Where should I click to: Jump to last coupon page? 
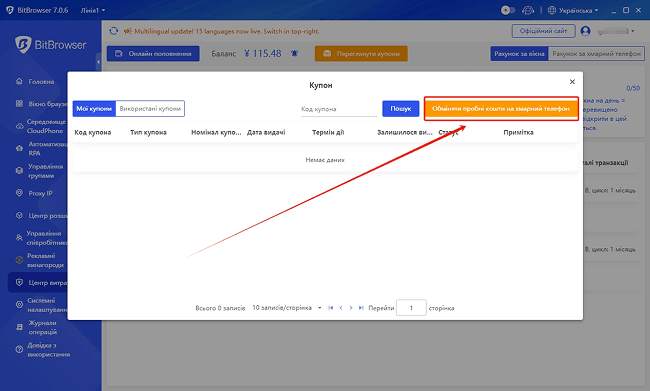pos(361,308)
